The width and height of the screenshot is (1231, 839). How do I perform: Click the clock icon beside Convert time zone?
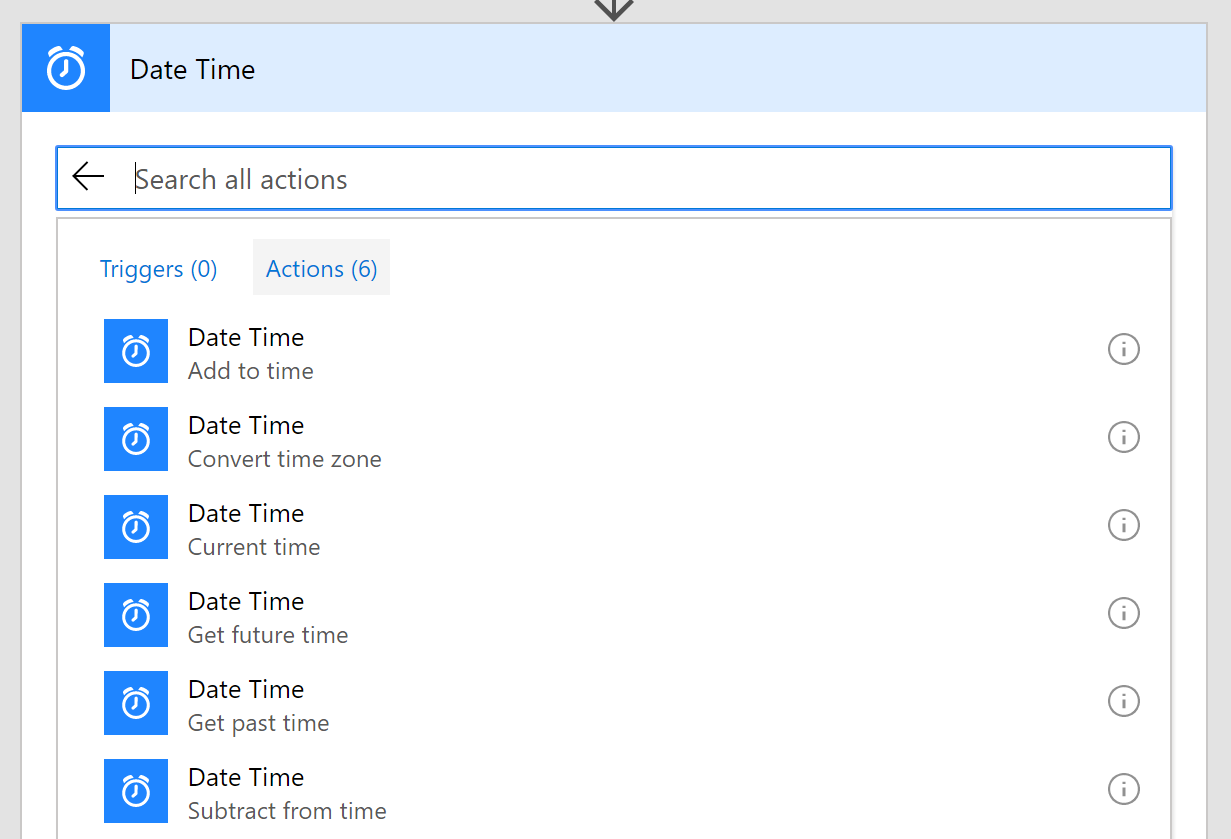click(136, 439)
